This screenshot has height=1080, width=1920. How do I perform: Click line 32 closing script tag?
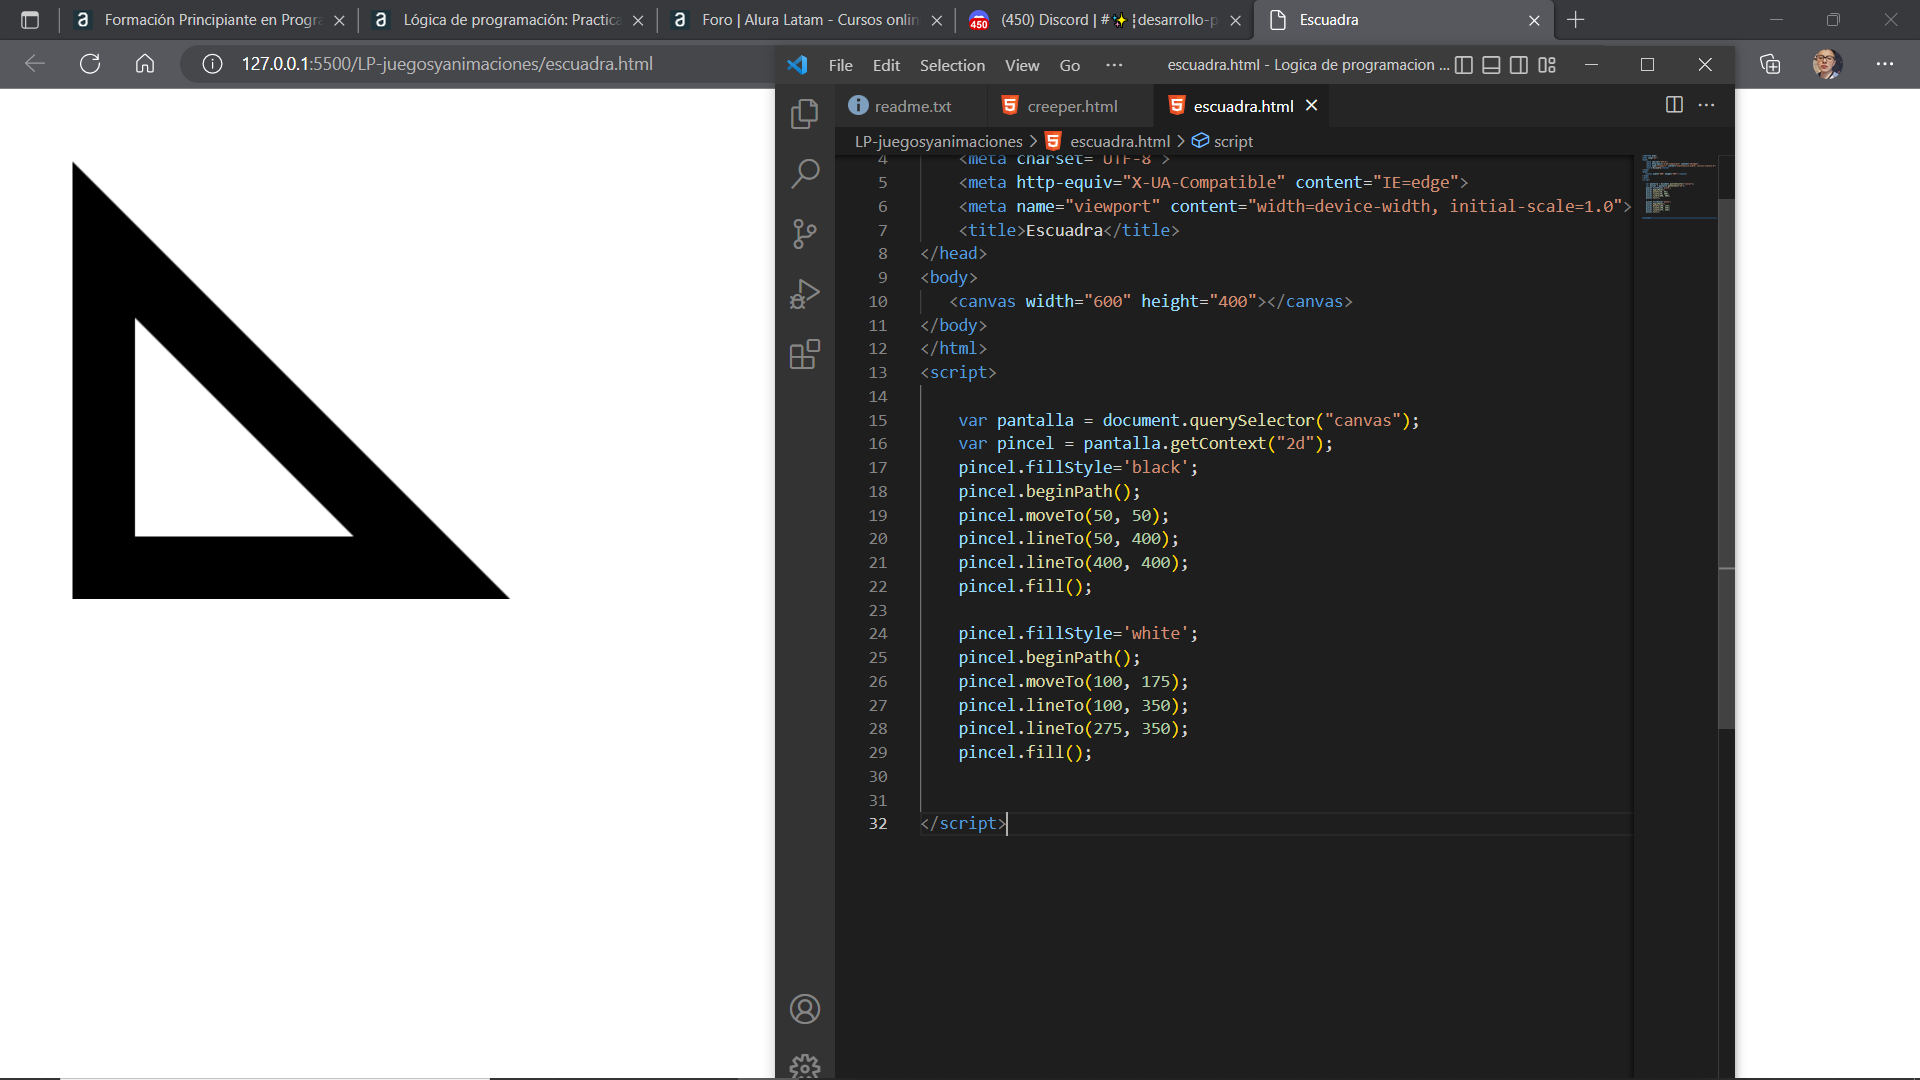point(963,823)
